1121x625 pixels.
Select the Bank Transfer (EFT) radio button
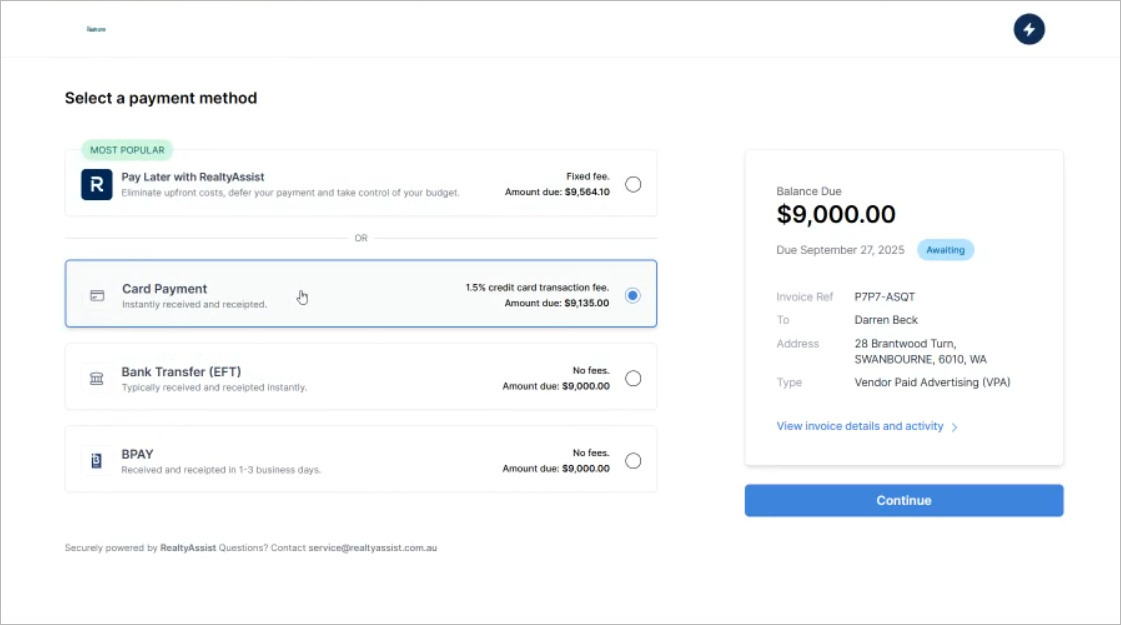[633, 378]
